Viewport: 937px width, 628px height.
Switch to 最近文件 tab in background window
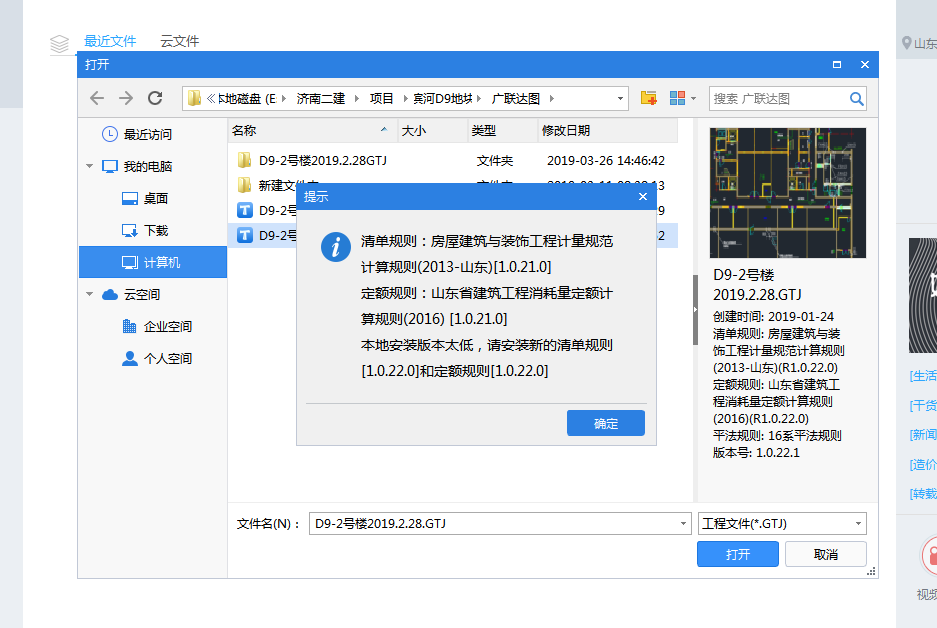pyautogui.click(x=110, y=41)
